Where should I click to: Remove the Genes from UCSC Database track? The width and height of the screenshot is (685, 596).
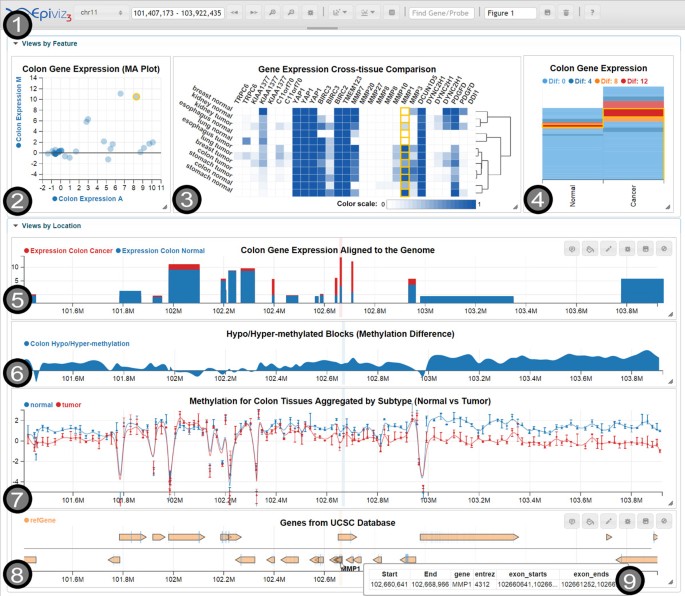click(664, 521)
